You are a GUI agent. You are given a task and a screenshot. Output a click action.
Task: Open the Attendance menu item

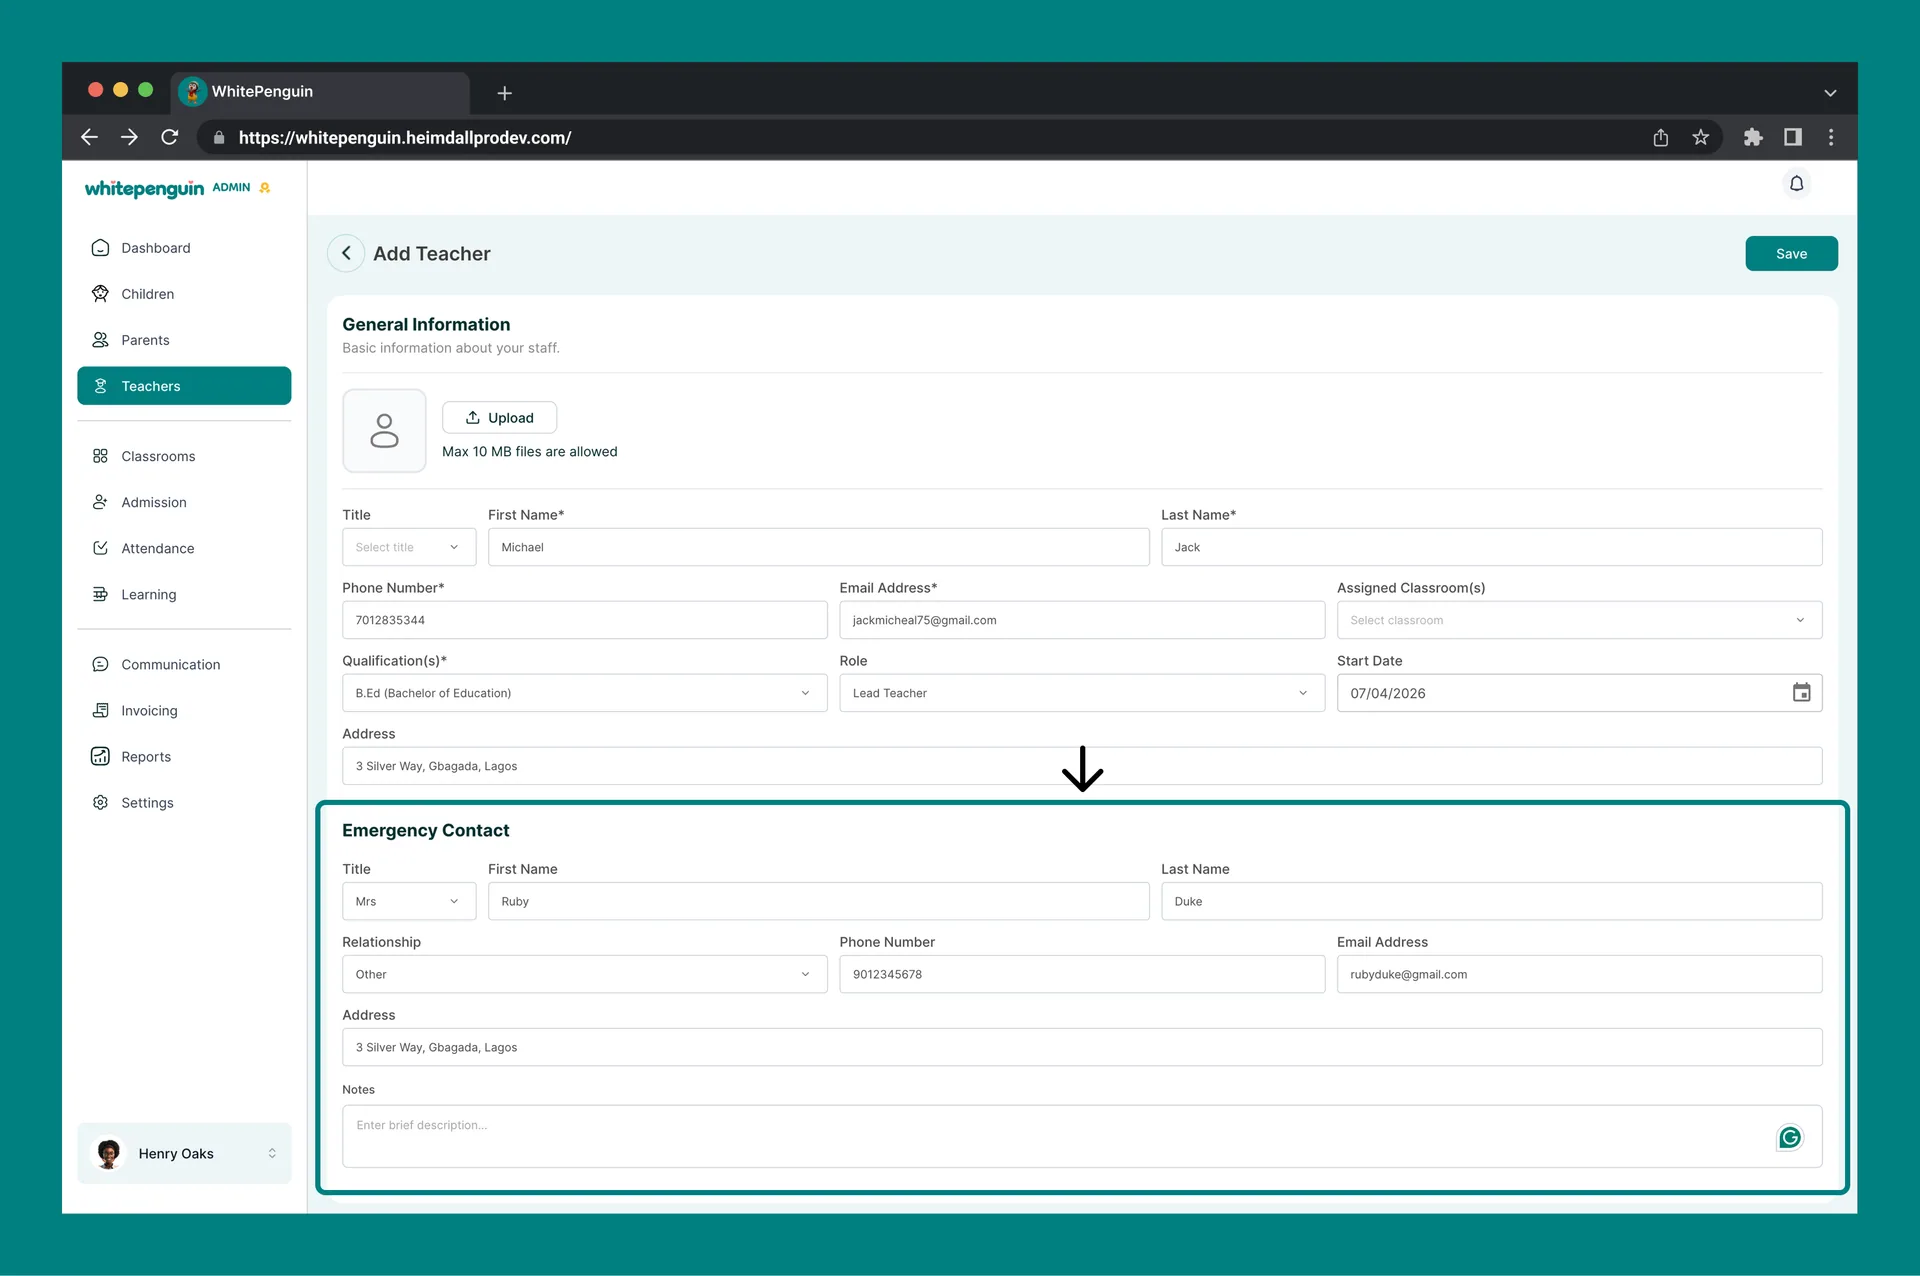(x=184, y=548)
